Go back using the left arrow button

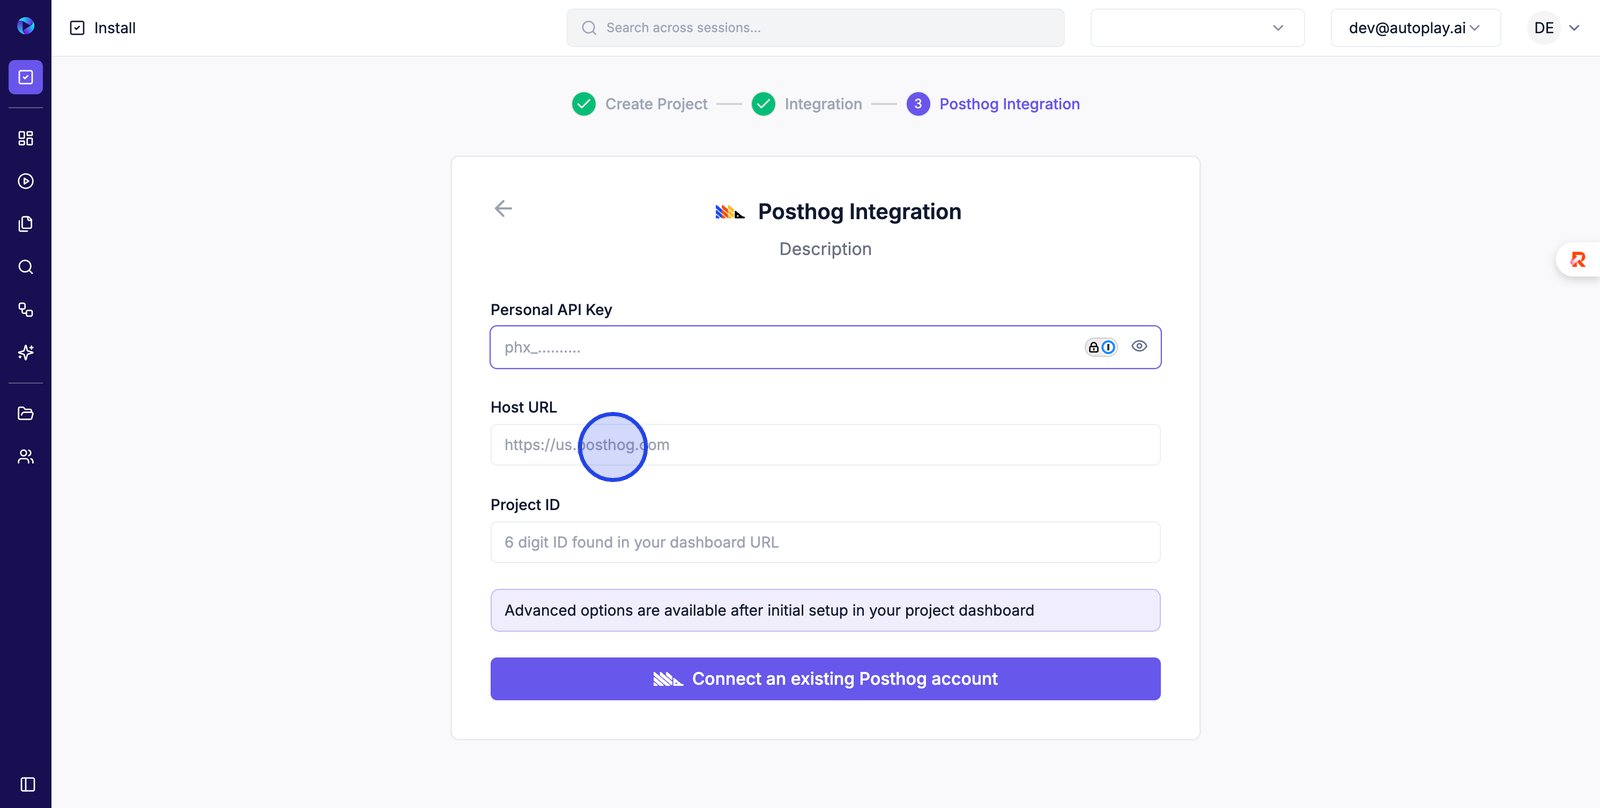click(503, 208)
